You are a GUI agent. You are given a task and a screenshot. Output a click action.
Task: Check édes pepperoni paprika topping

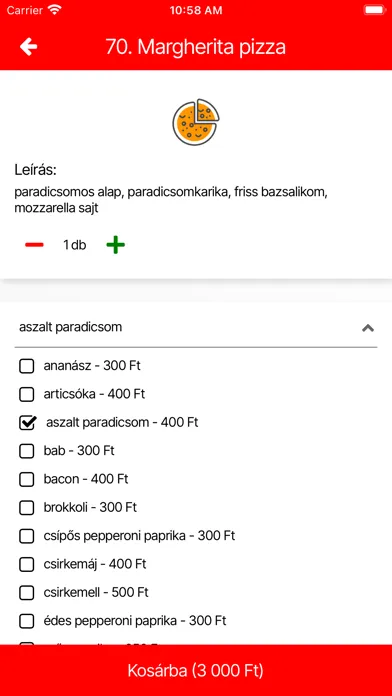click(27, 621)
